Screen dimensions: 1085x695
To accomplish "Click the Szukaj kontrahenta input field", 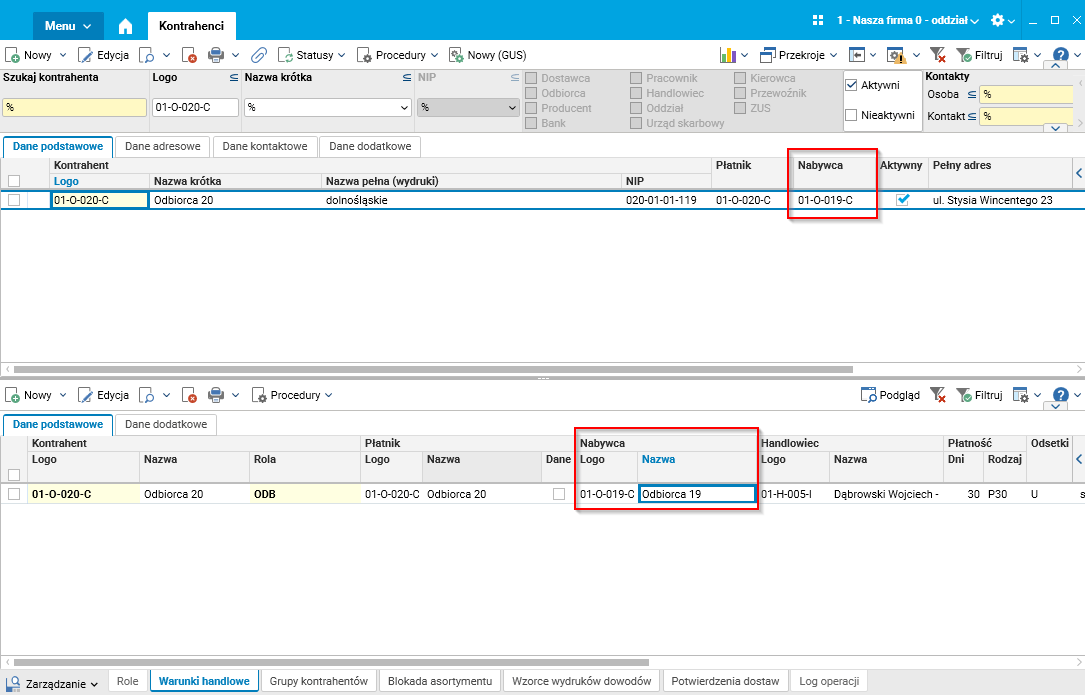I will [75, 107].
